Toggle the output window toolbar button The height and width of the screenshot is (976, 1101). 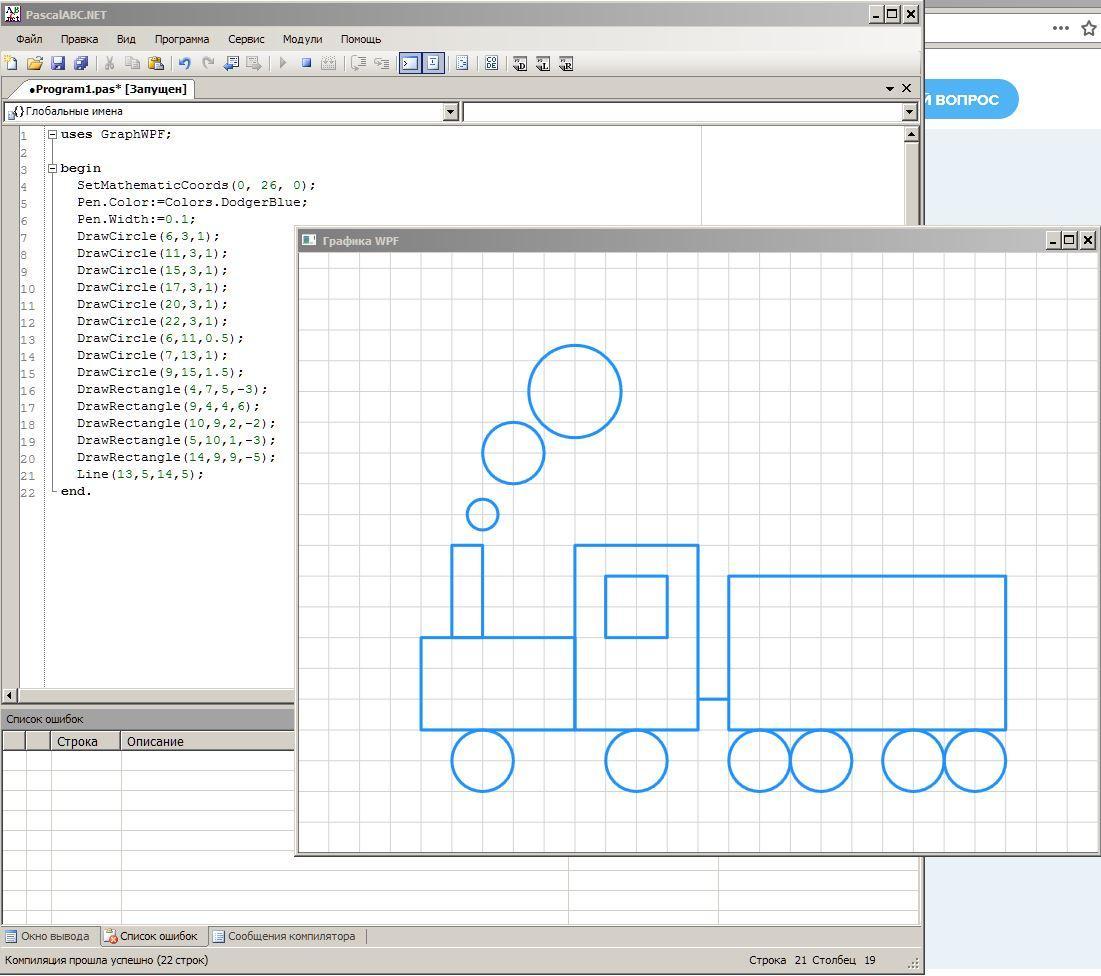click(x=410, y=63)
